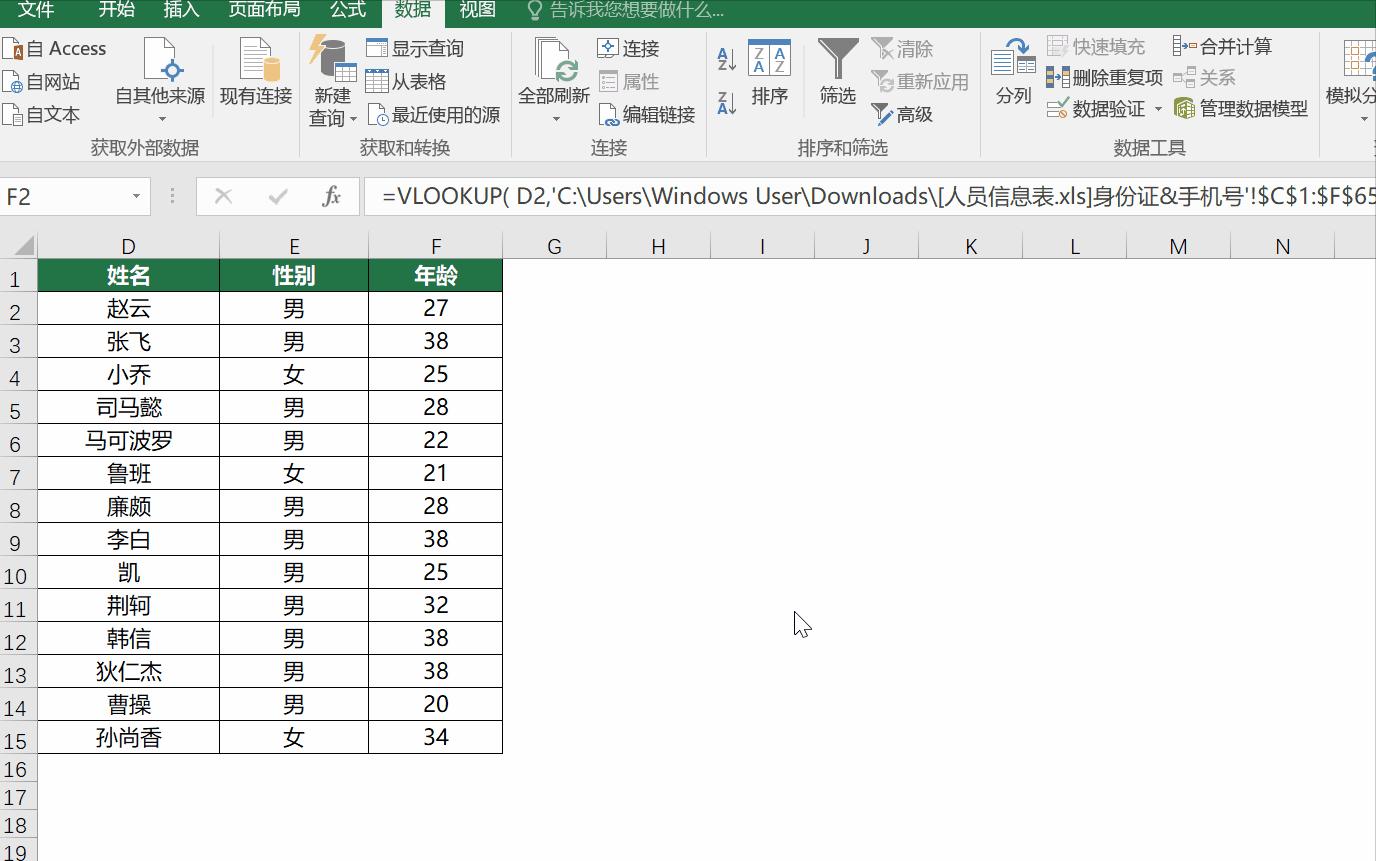Click the Tell Me lightbulb search box

625,11
